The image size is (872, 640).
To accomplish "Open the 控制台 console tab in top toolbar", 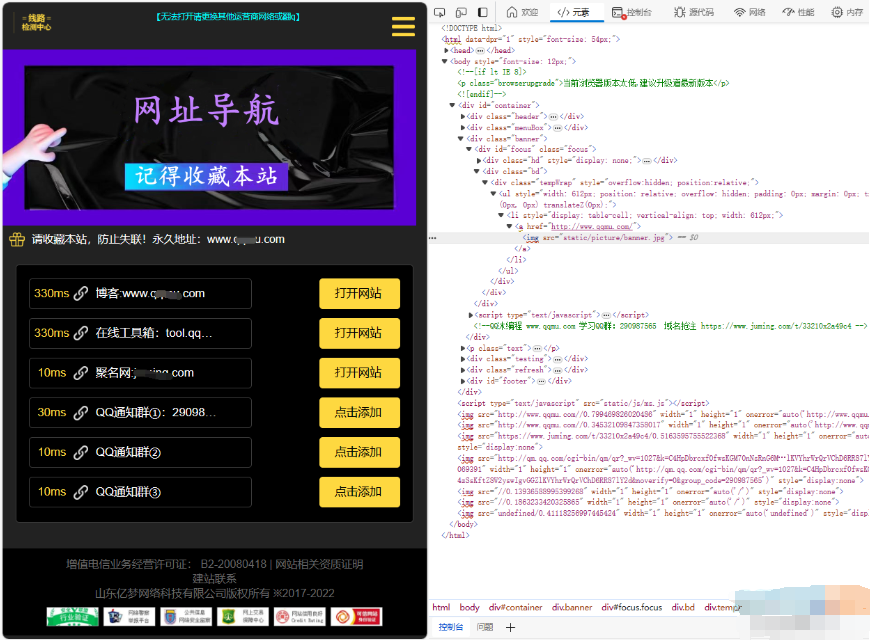I will (631, 12).
